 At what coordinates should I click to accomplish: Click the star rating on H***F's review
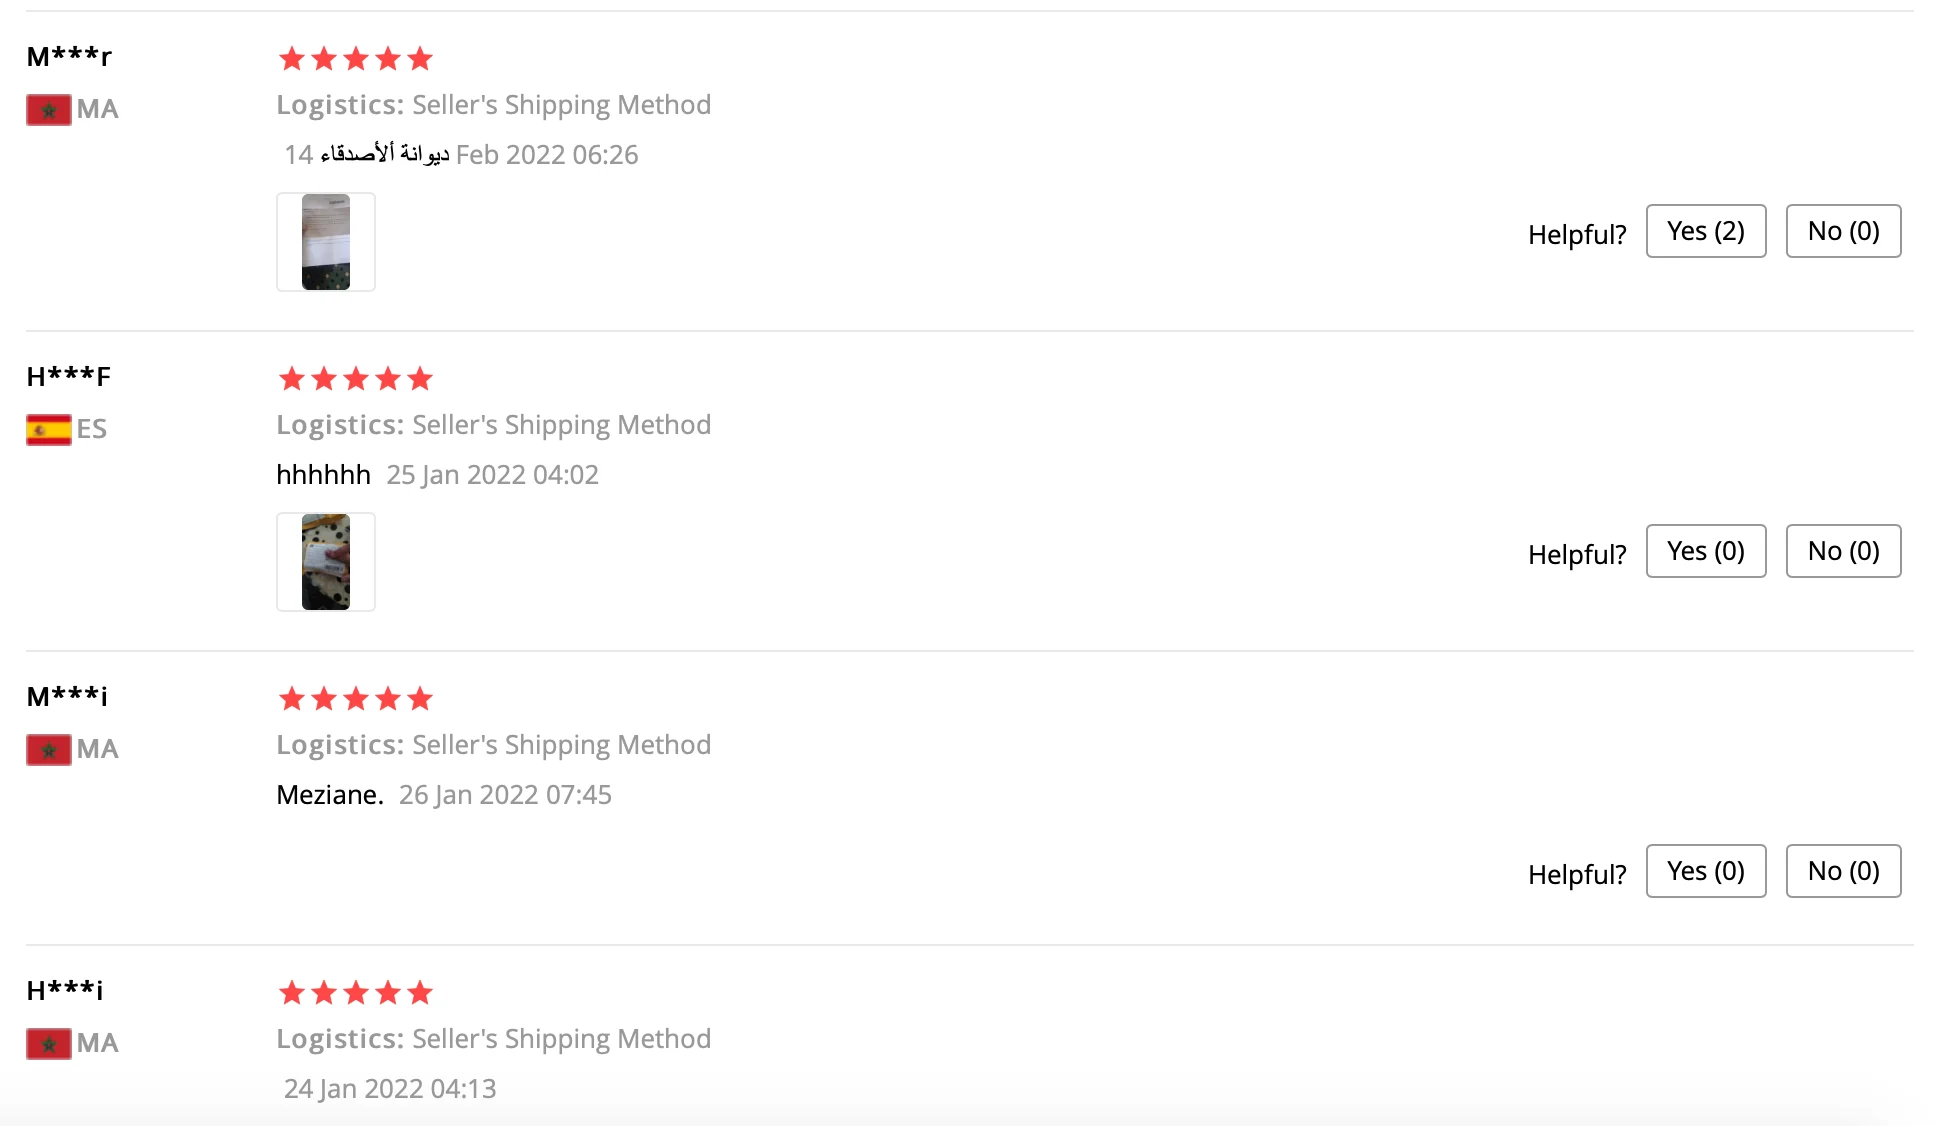(355, 379)
